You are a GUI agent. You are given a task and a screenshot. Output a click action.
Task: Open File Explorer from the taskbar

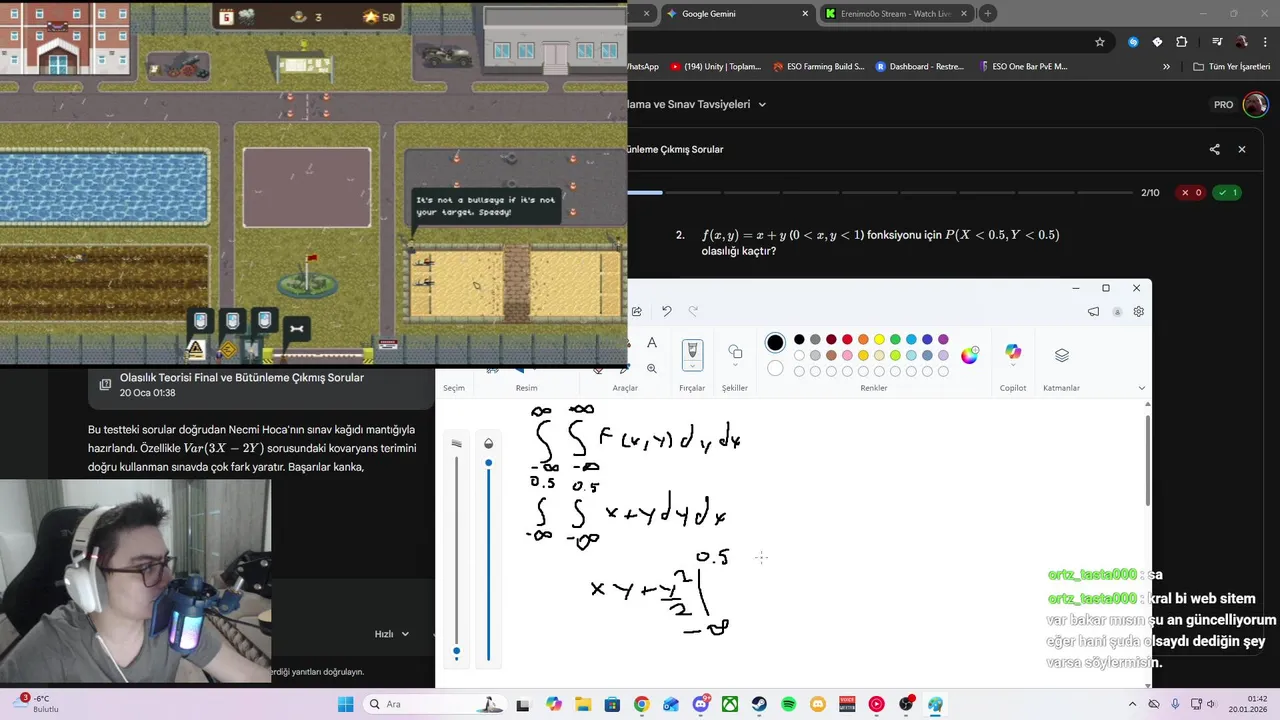(x=583, y=704)
